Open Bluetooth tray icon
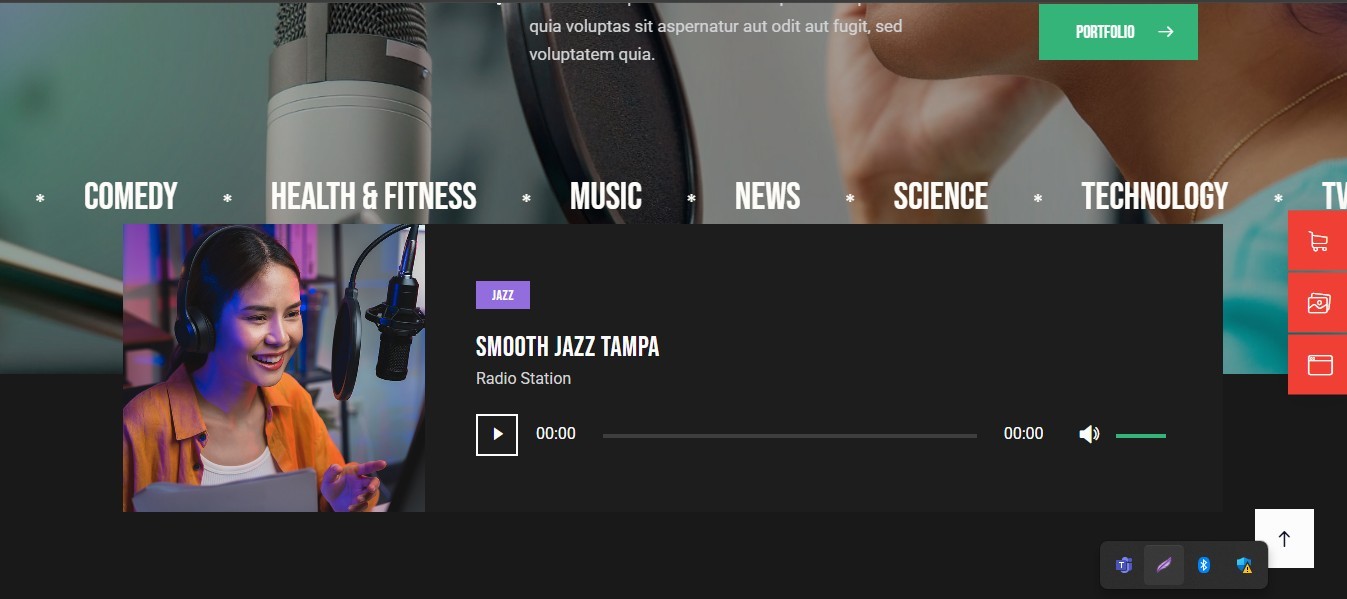Viewport: 1347px width, 599px height. pos(1204,565)
